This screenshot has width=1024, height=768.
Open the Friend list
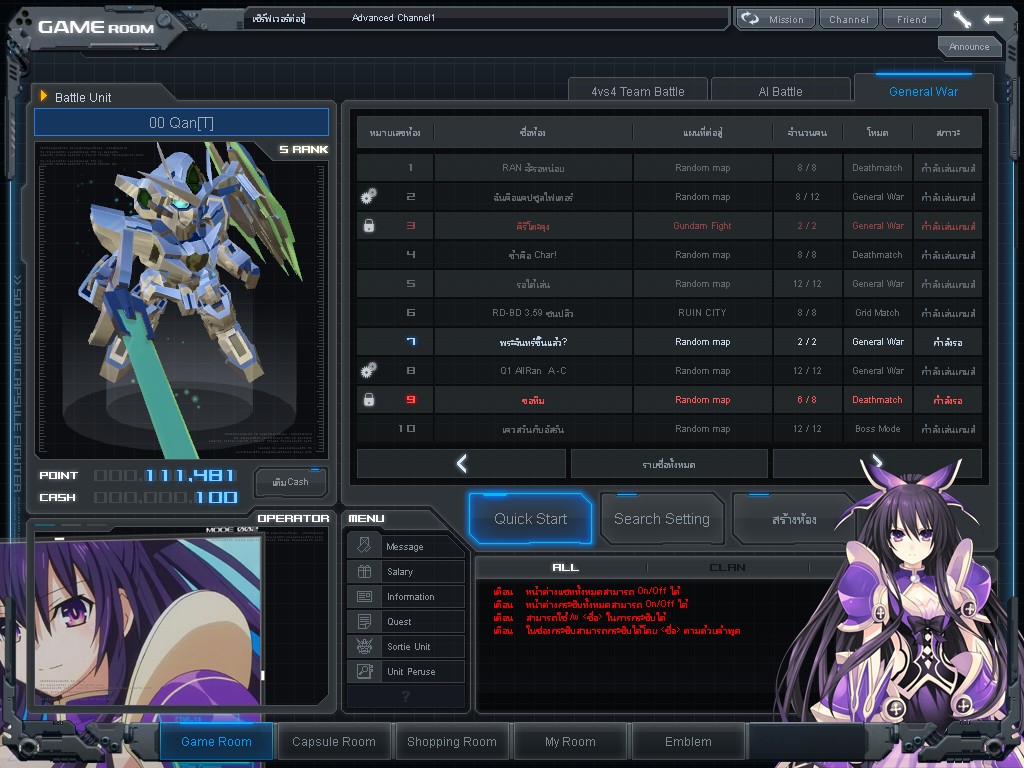point(912,19)
